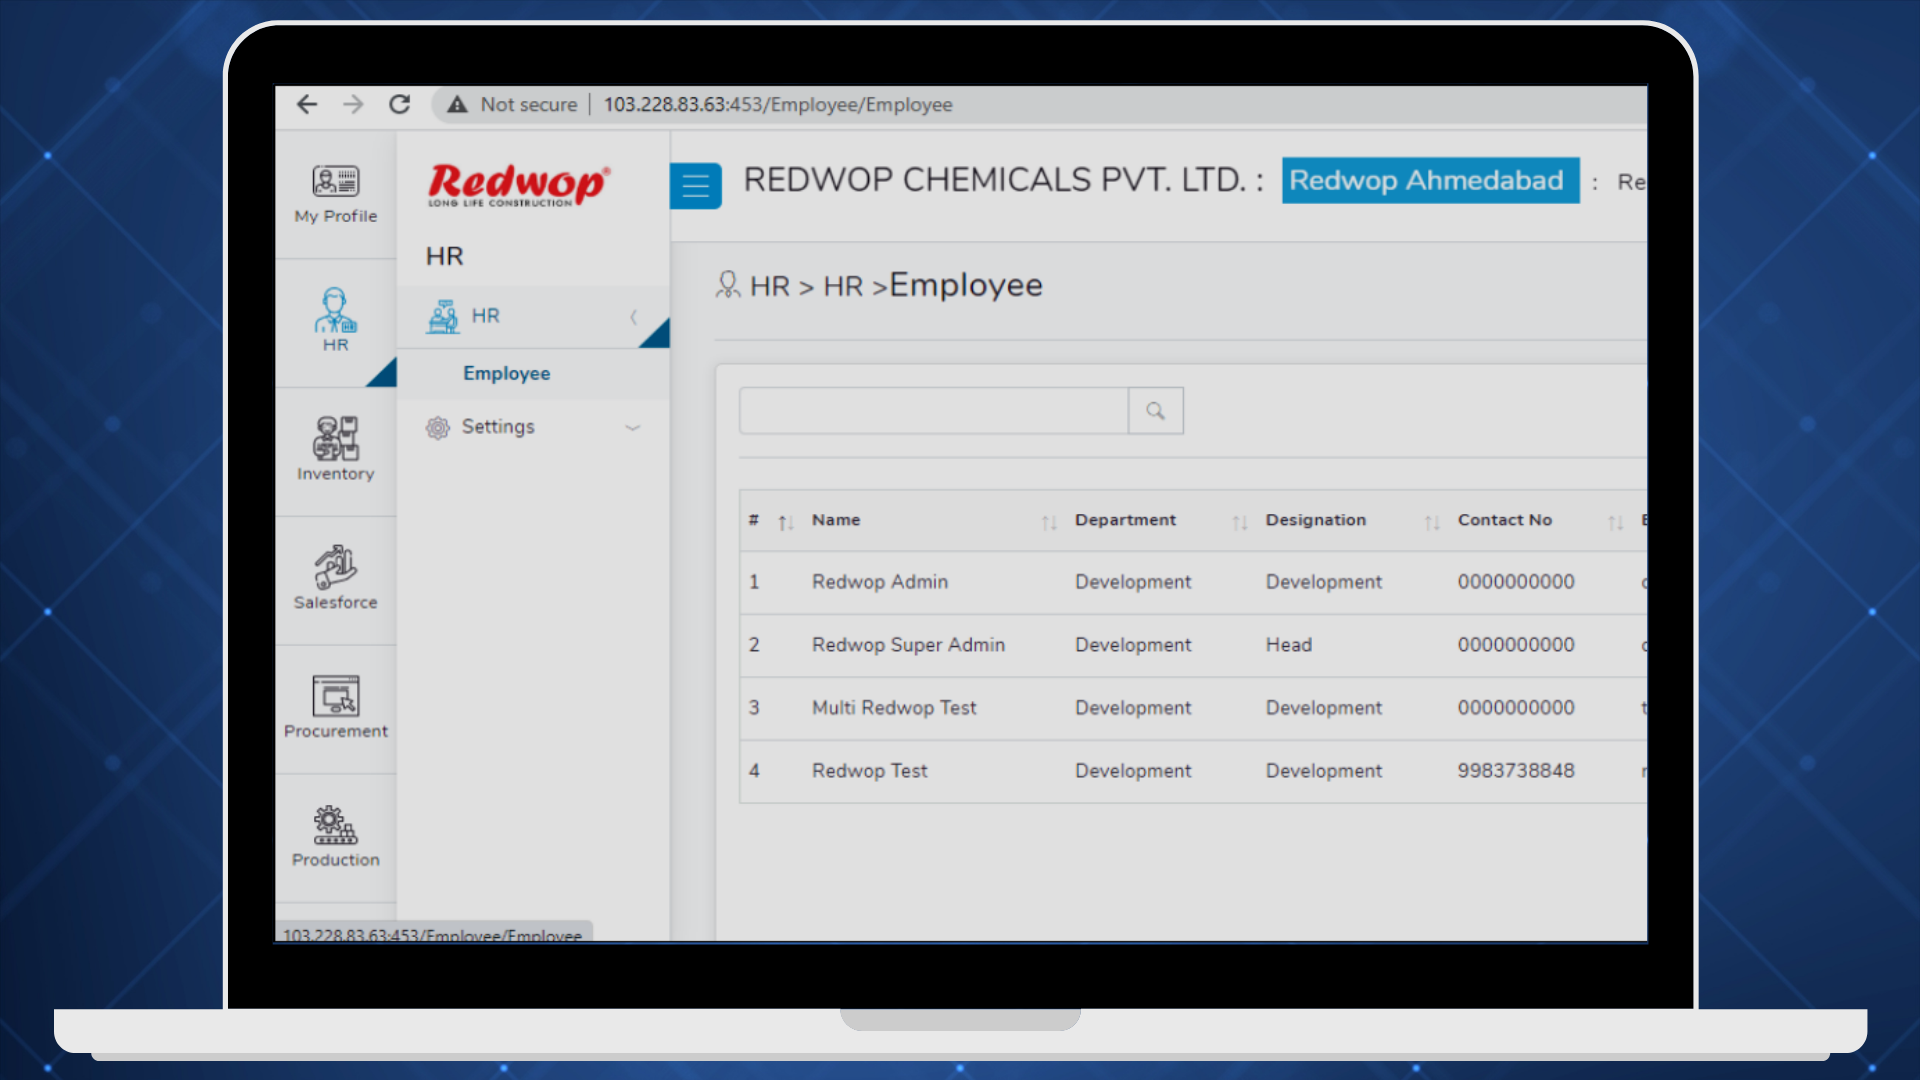1920x1080 pixels.
Task: Reload the page with the refresh icon
Action: [x=400, y=104]
